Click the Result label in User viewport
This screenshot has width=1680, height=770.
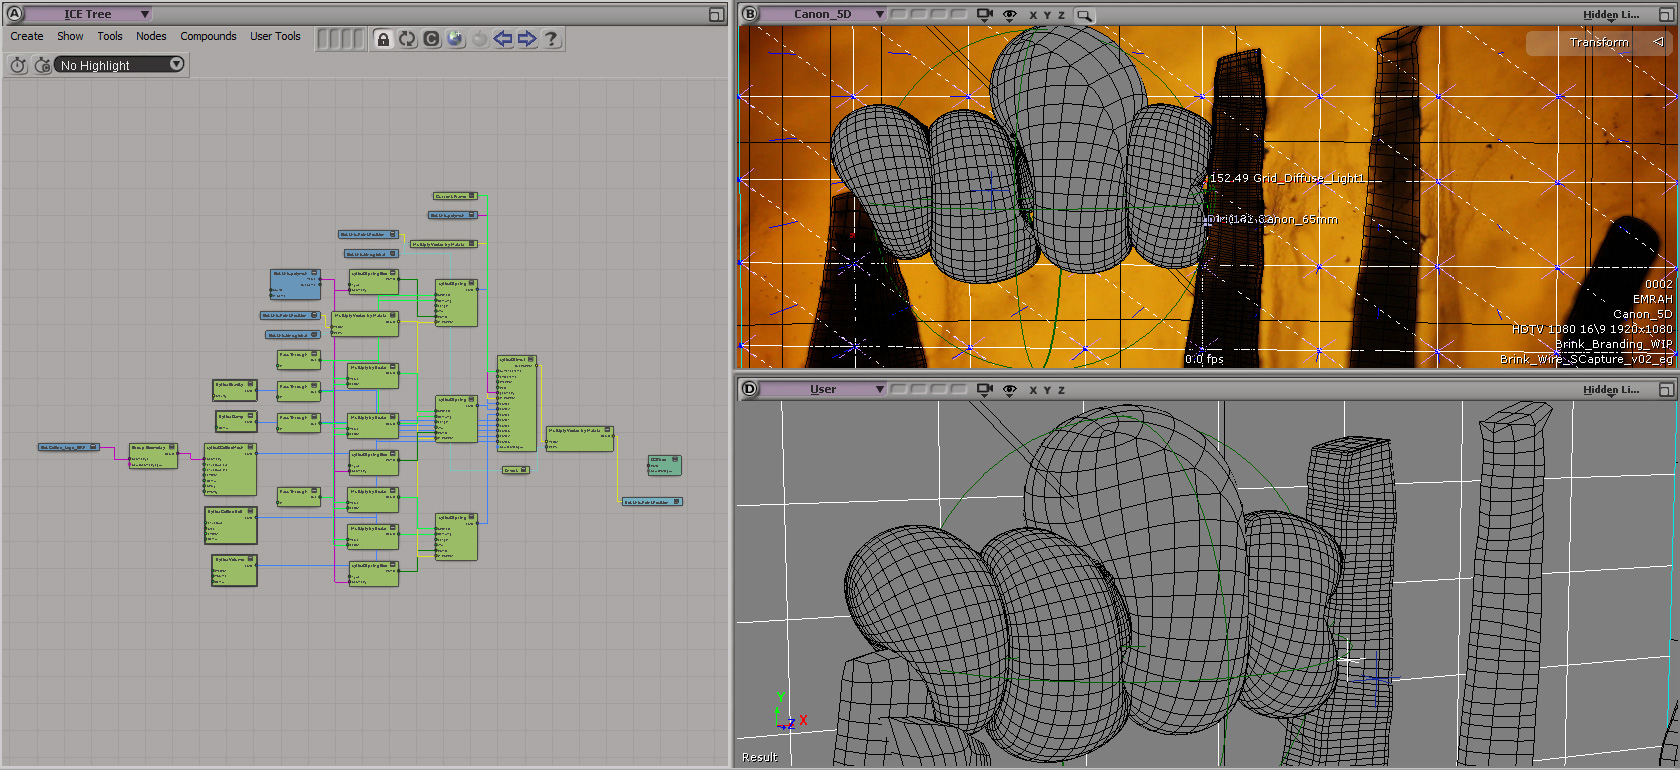coord(759,757)
